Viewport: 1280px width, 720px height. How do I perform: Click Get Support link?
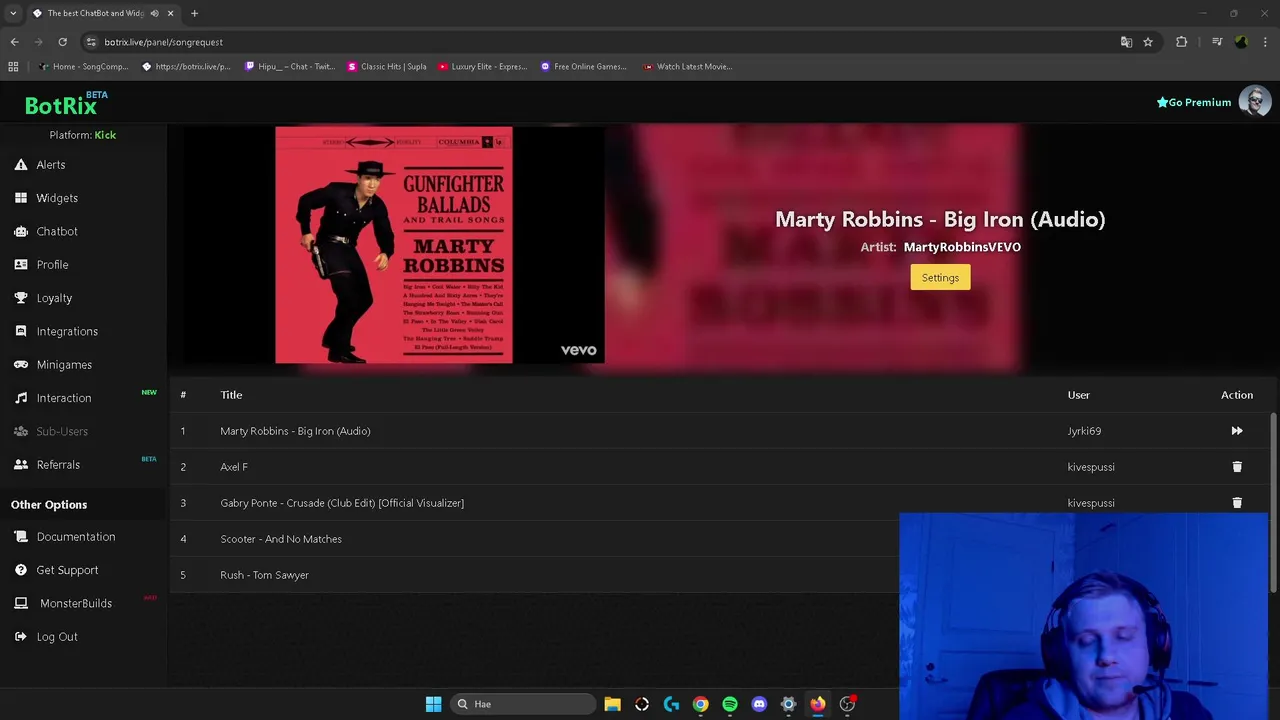click(67, 570)
